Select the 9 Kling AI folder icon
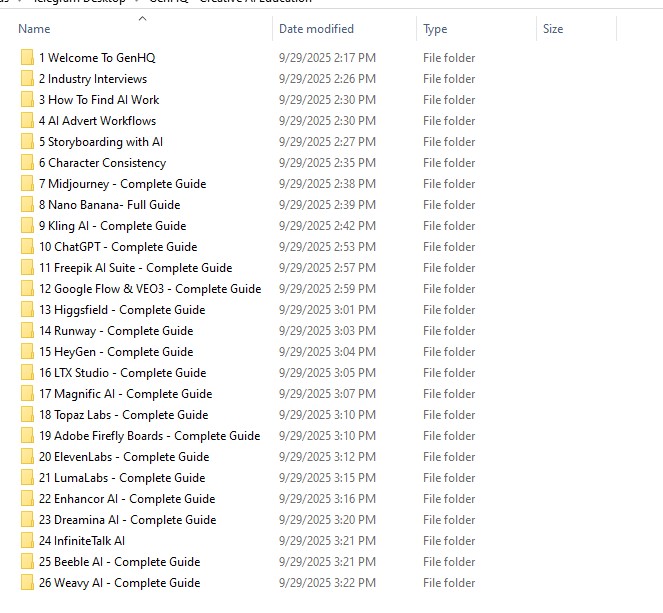This screenshot has width=663, height=613. pos(27,226)
